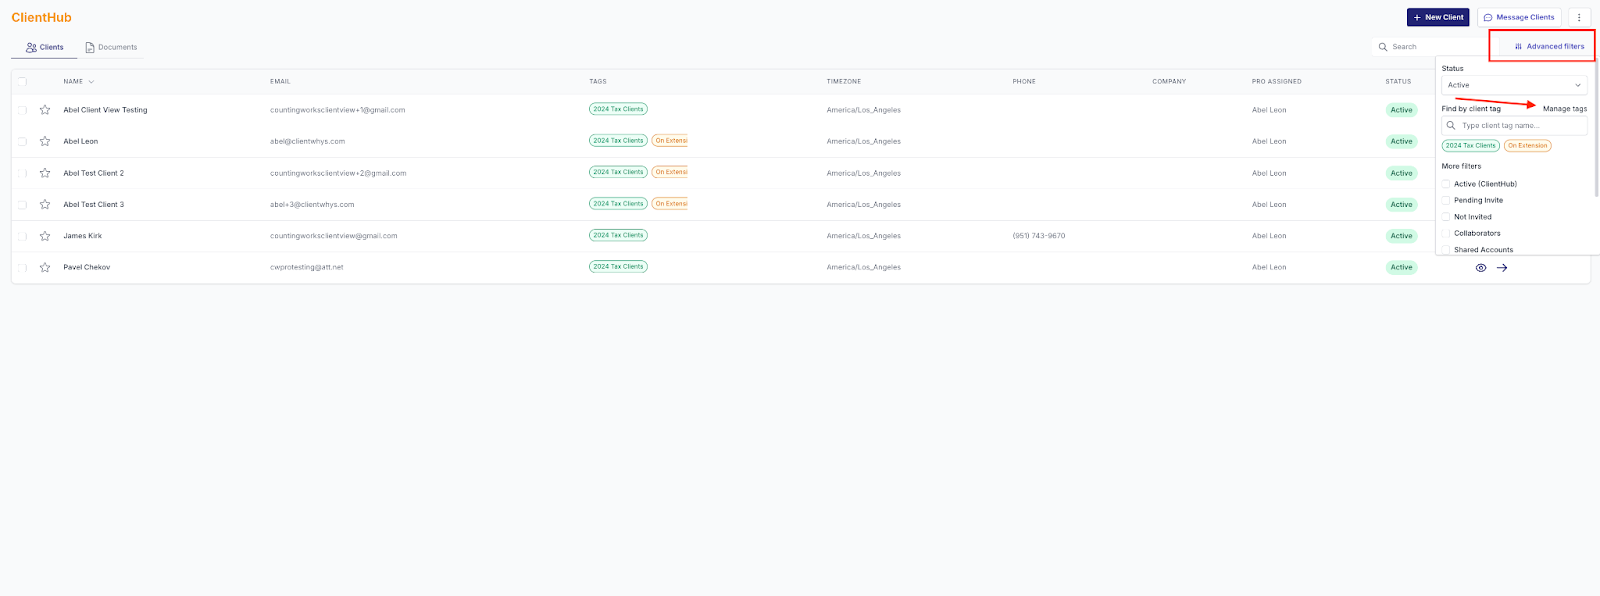The height and width of the screenshot is (596, 1600).
Task: Sort by the NAME column chevron
Action: point(91,82)
